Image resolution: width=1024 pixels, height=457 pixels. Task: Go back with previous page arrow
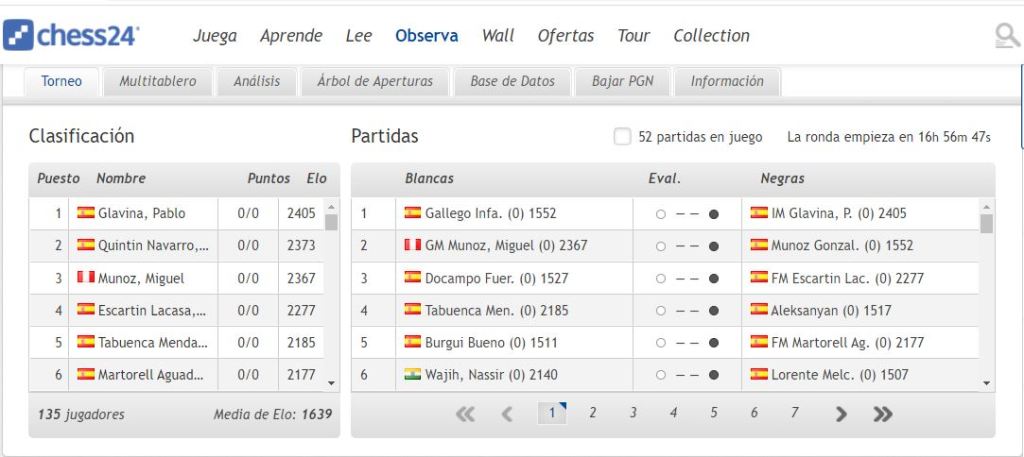pyautogui.click(x=507, y=414)
